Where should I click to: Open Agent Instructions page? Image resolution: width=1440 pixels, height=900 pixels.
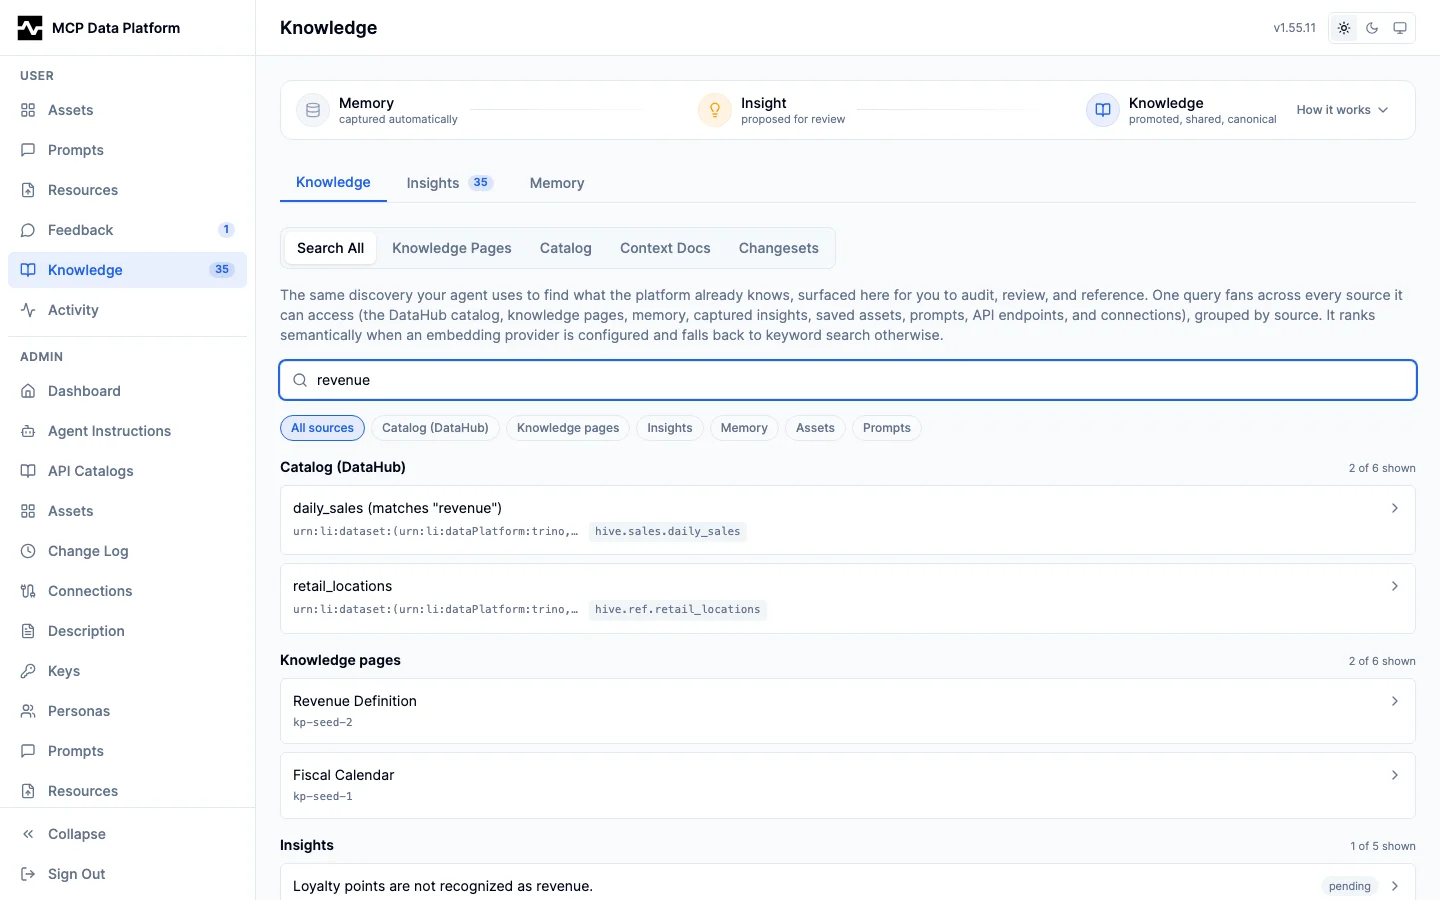(x=127, y=431)
